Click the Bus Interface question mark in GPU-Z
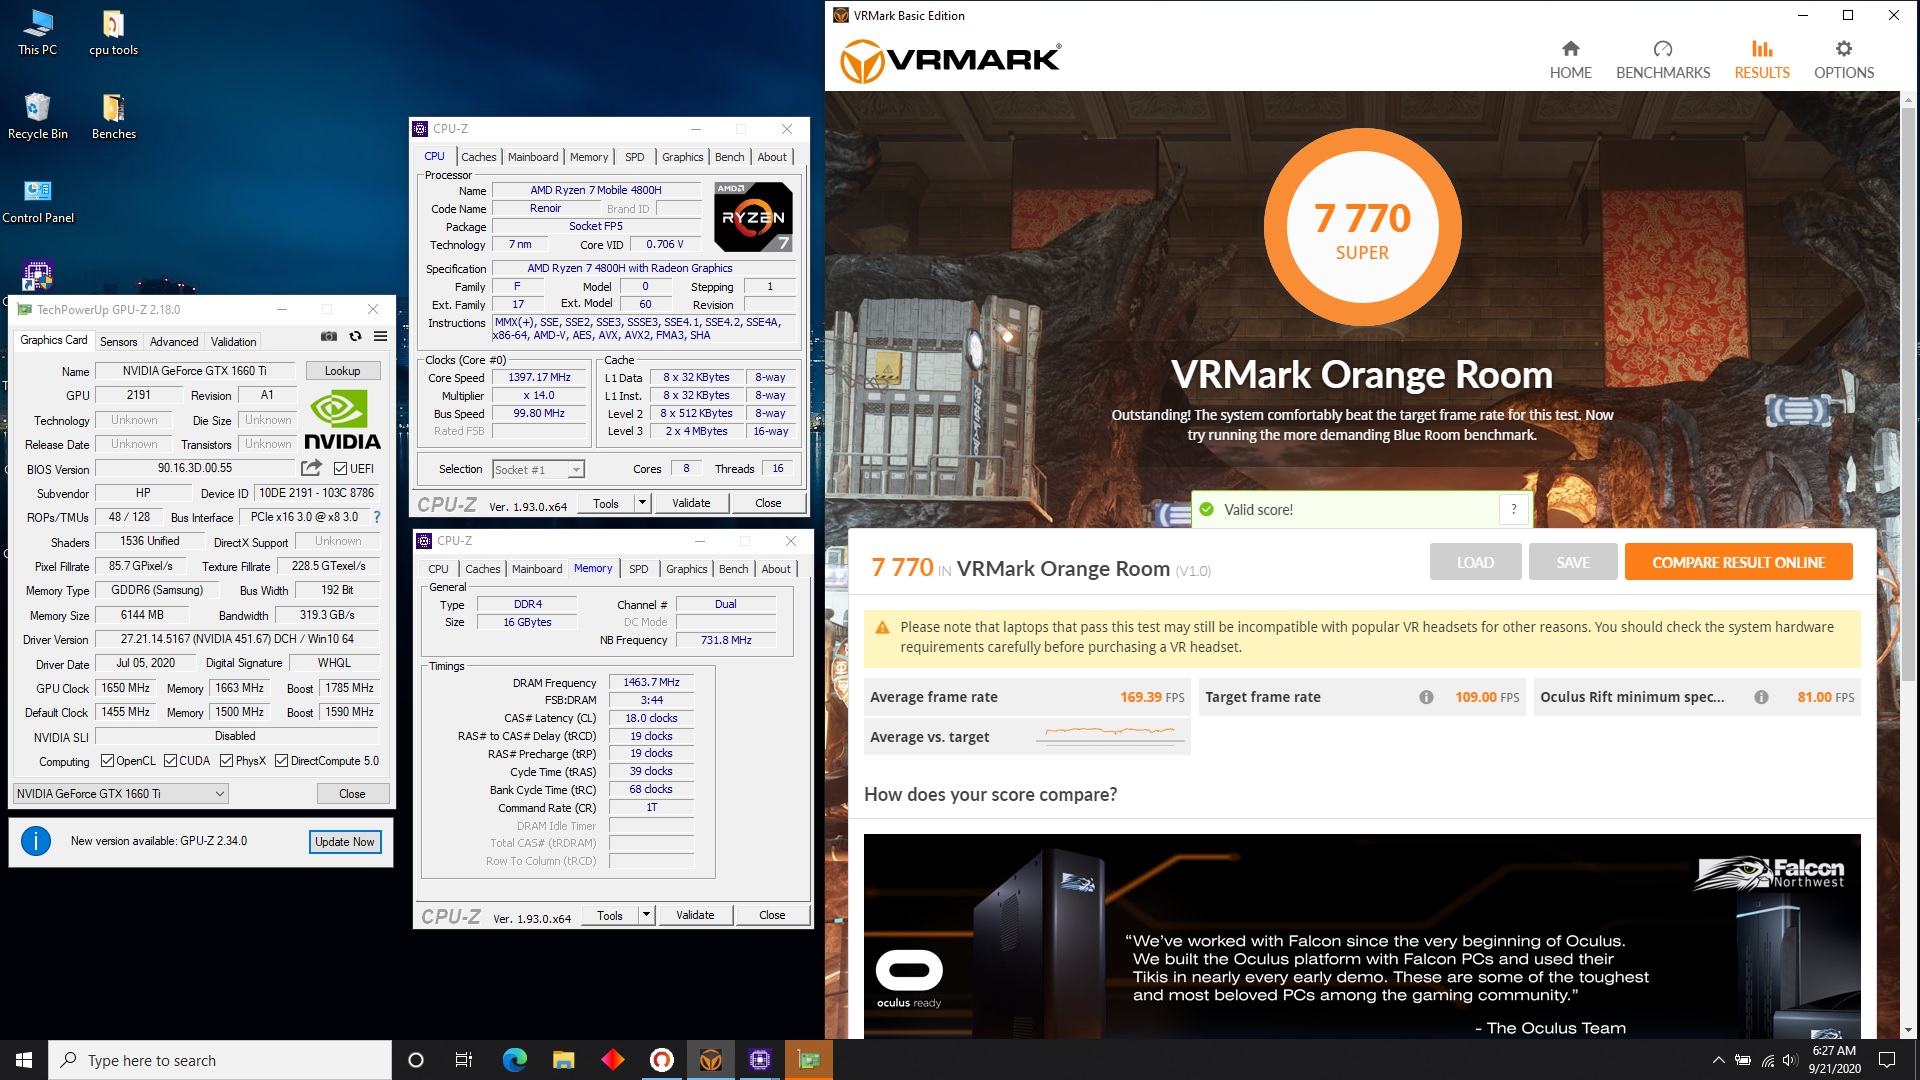 click(377, 517)
